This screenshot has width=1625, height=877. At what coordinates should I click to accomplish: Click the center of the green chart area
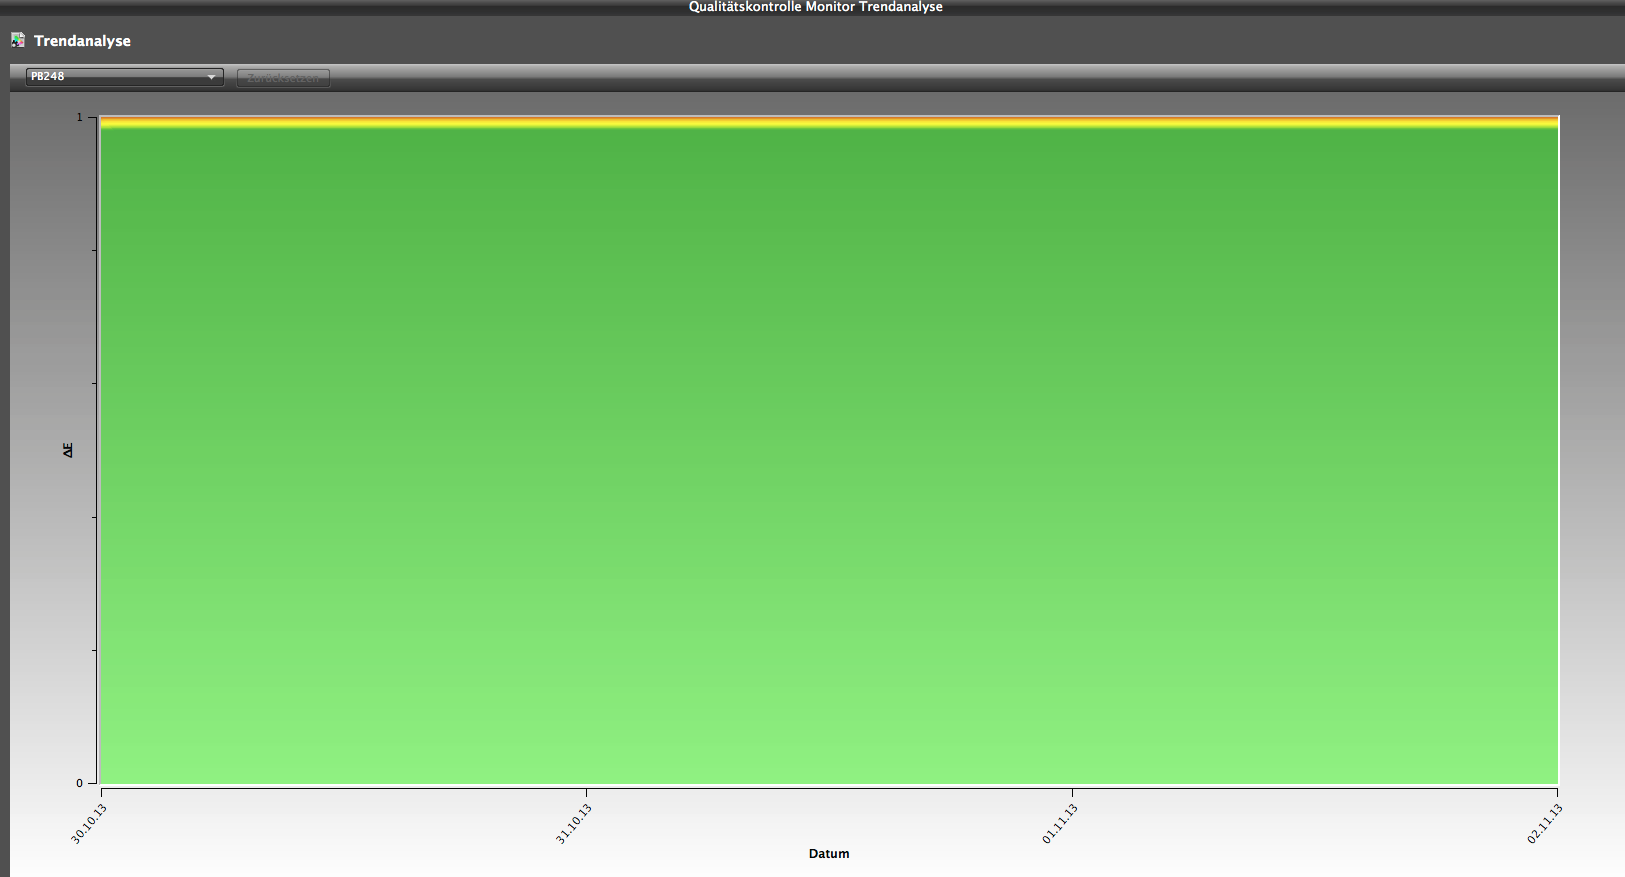tap(829, 452)
